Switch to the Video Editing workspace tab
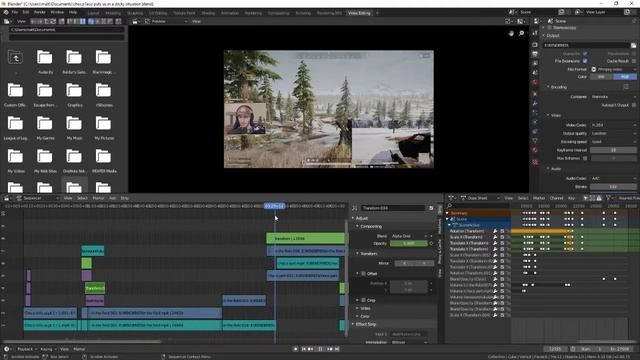The width and height of the screenshot is (640, 360). 359,13
